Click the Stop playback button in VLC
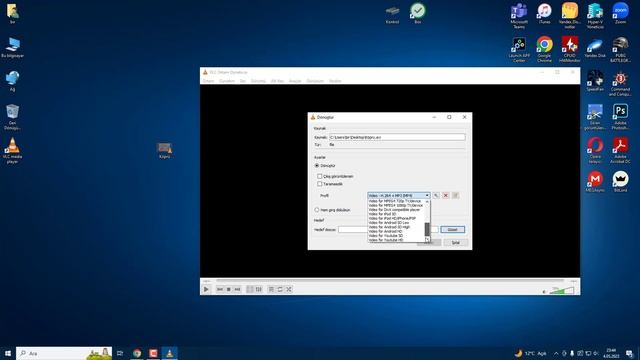 point(229,289)
